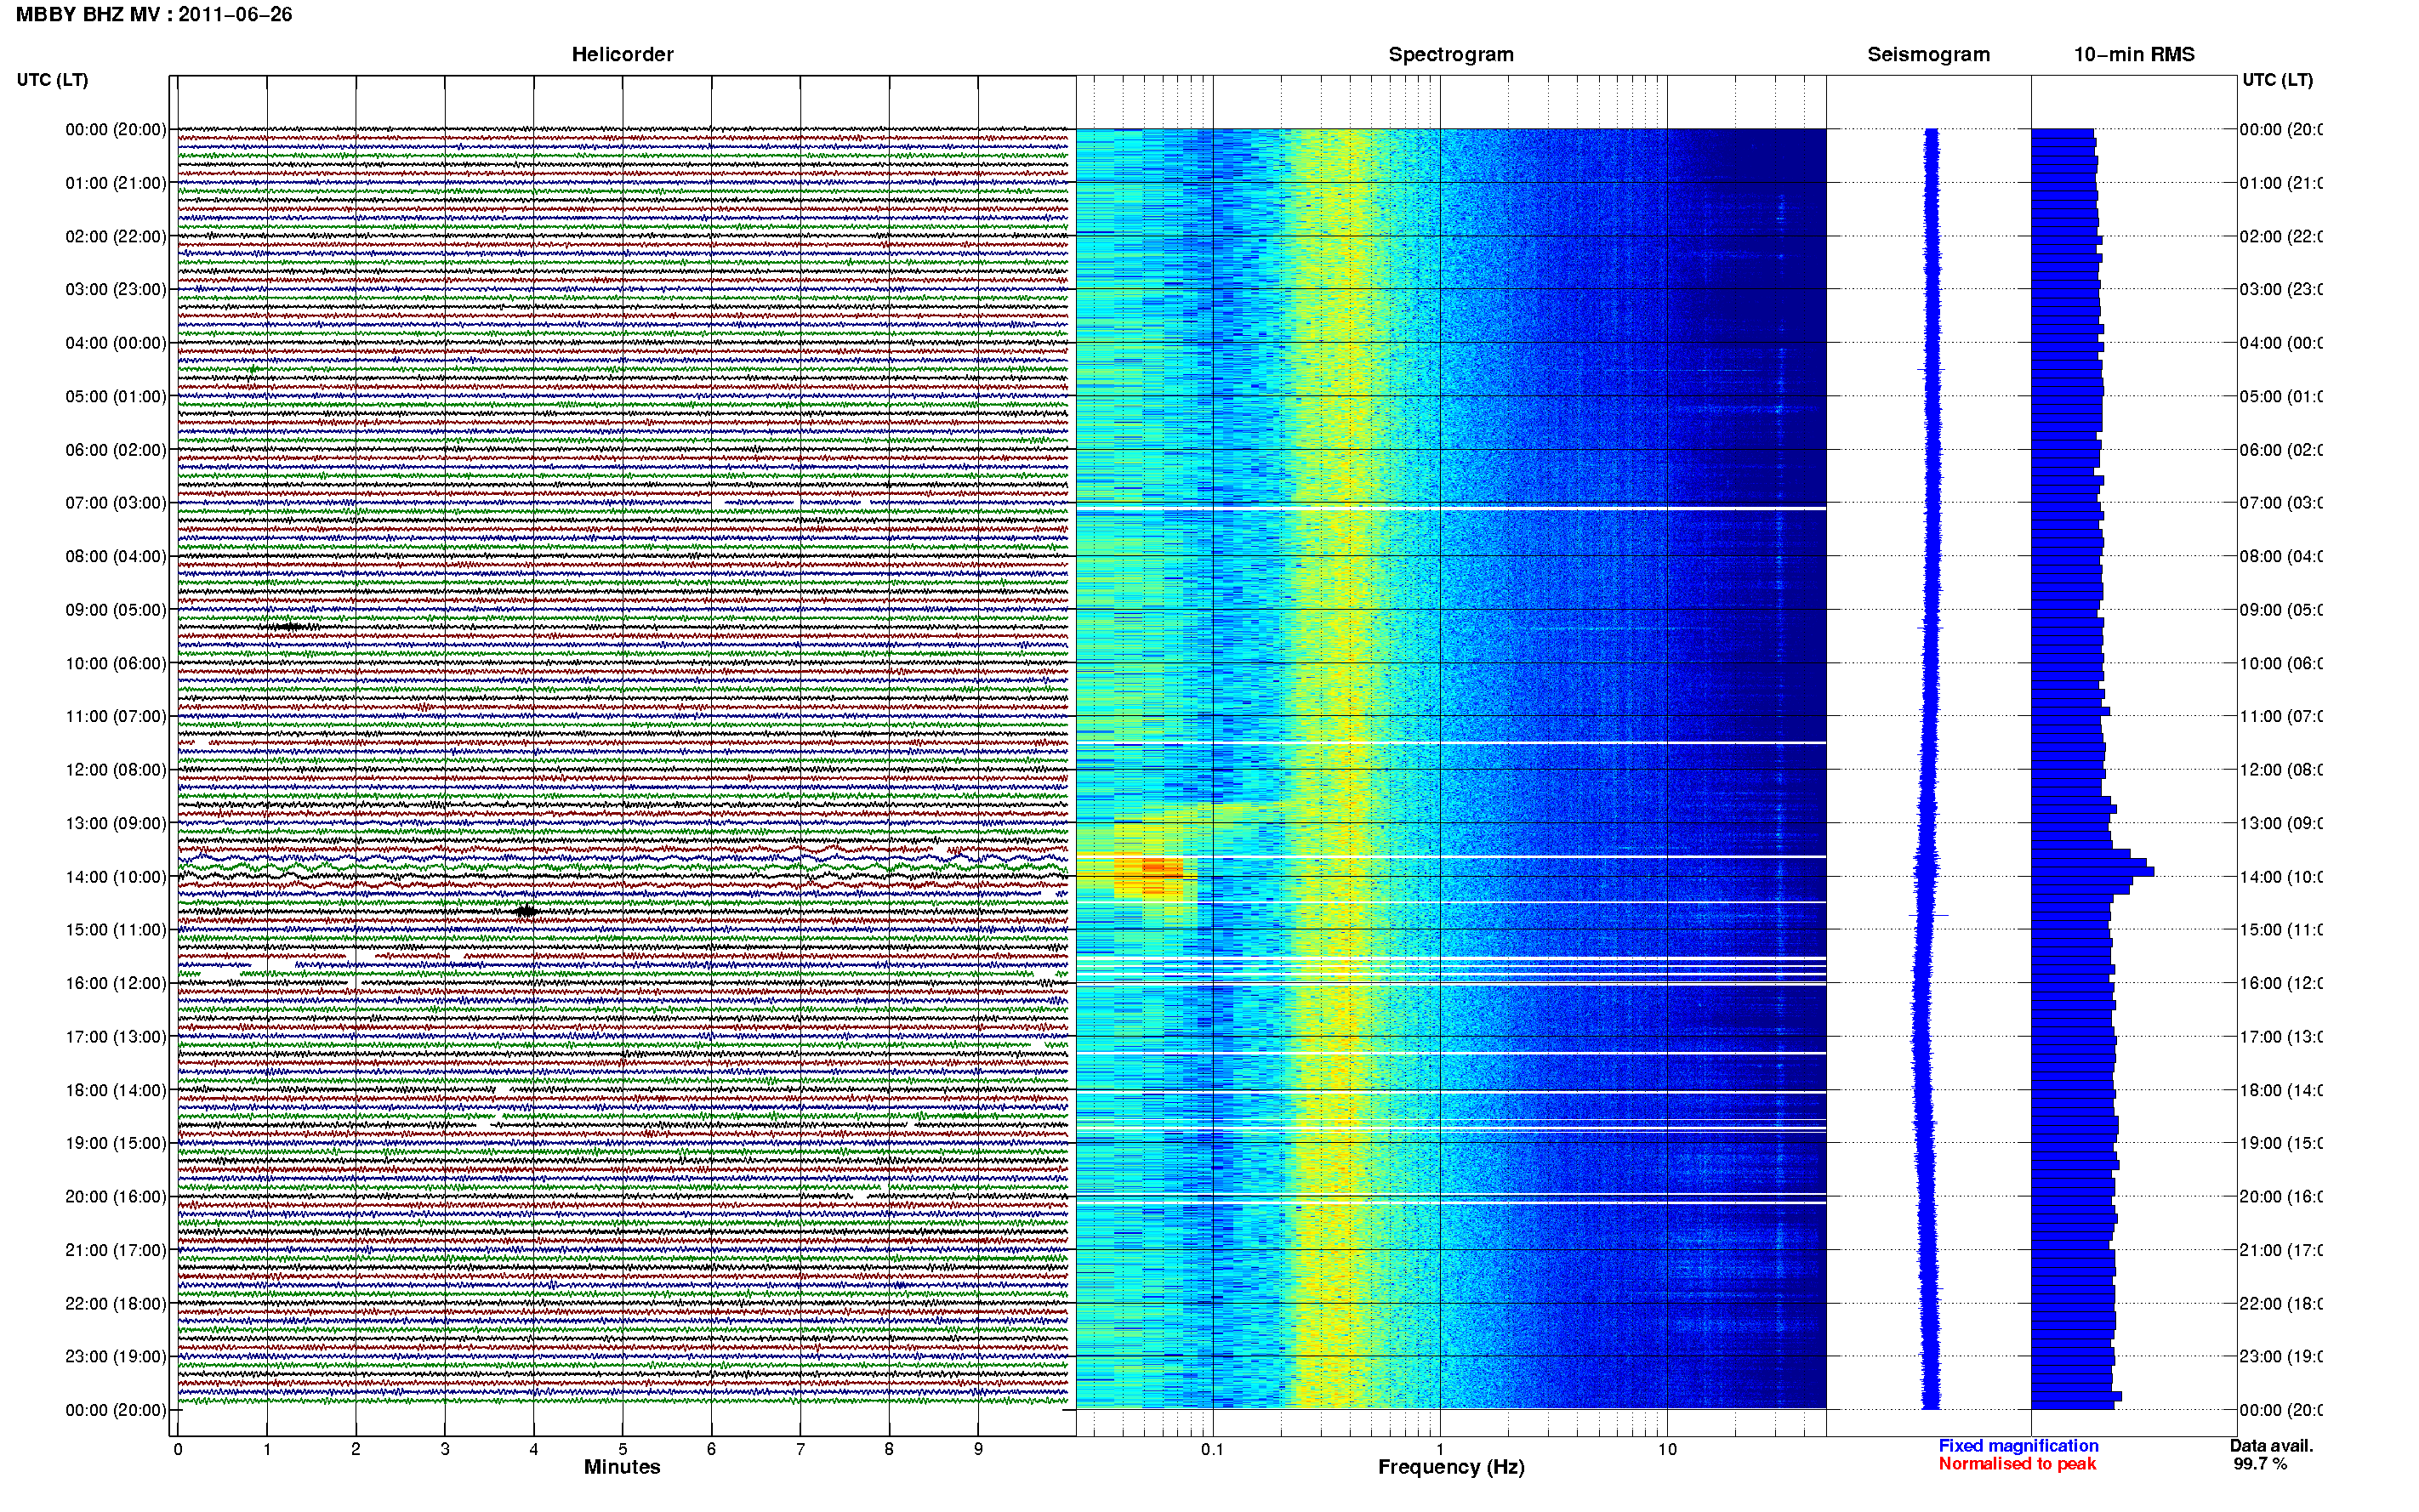This screenshot has width=2419, height=1512.
Task: Click the black event burst near 09:20 trace
Action: click(x=289, y=627)
